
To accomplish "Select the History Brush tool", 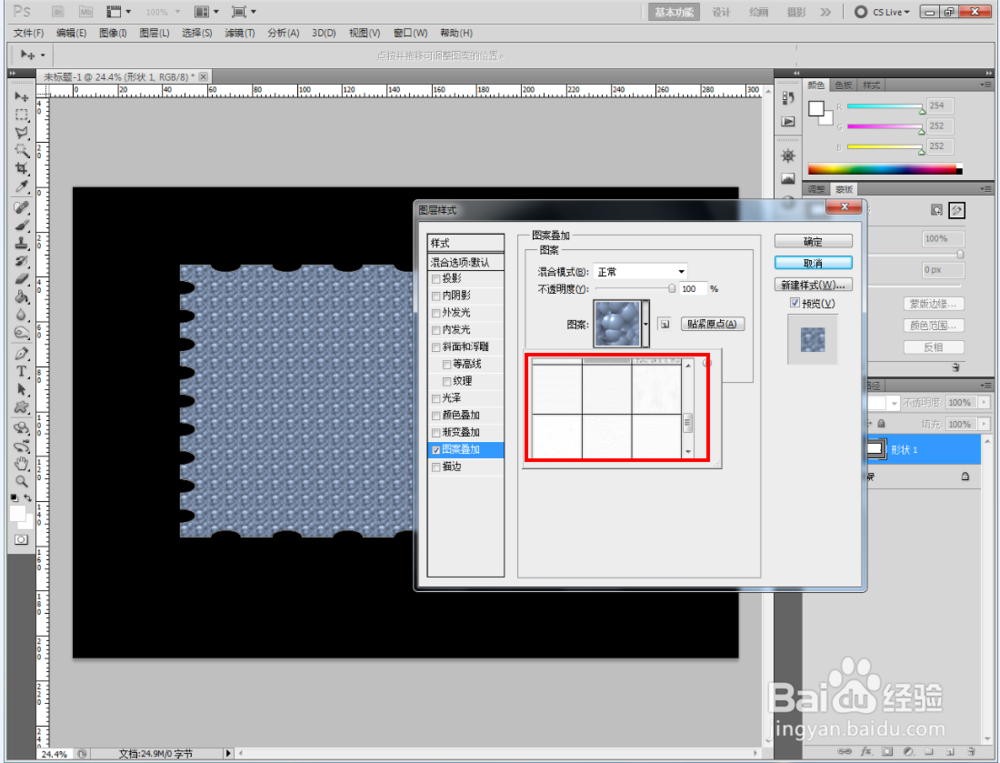I will coord(22,262).
